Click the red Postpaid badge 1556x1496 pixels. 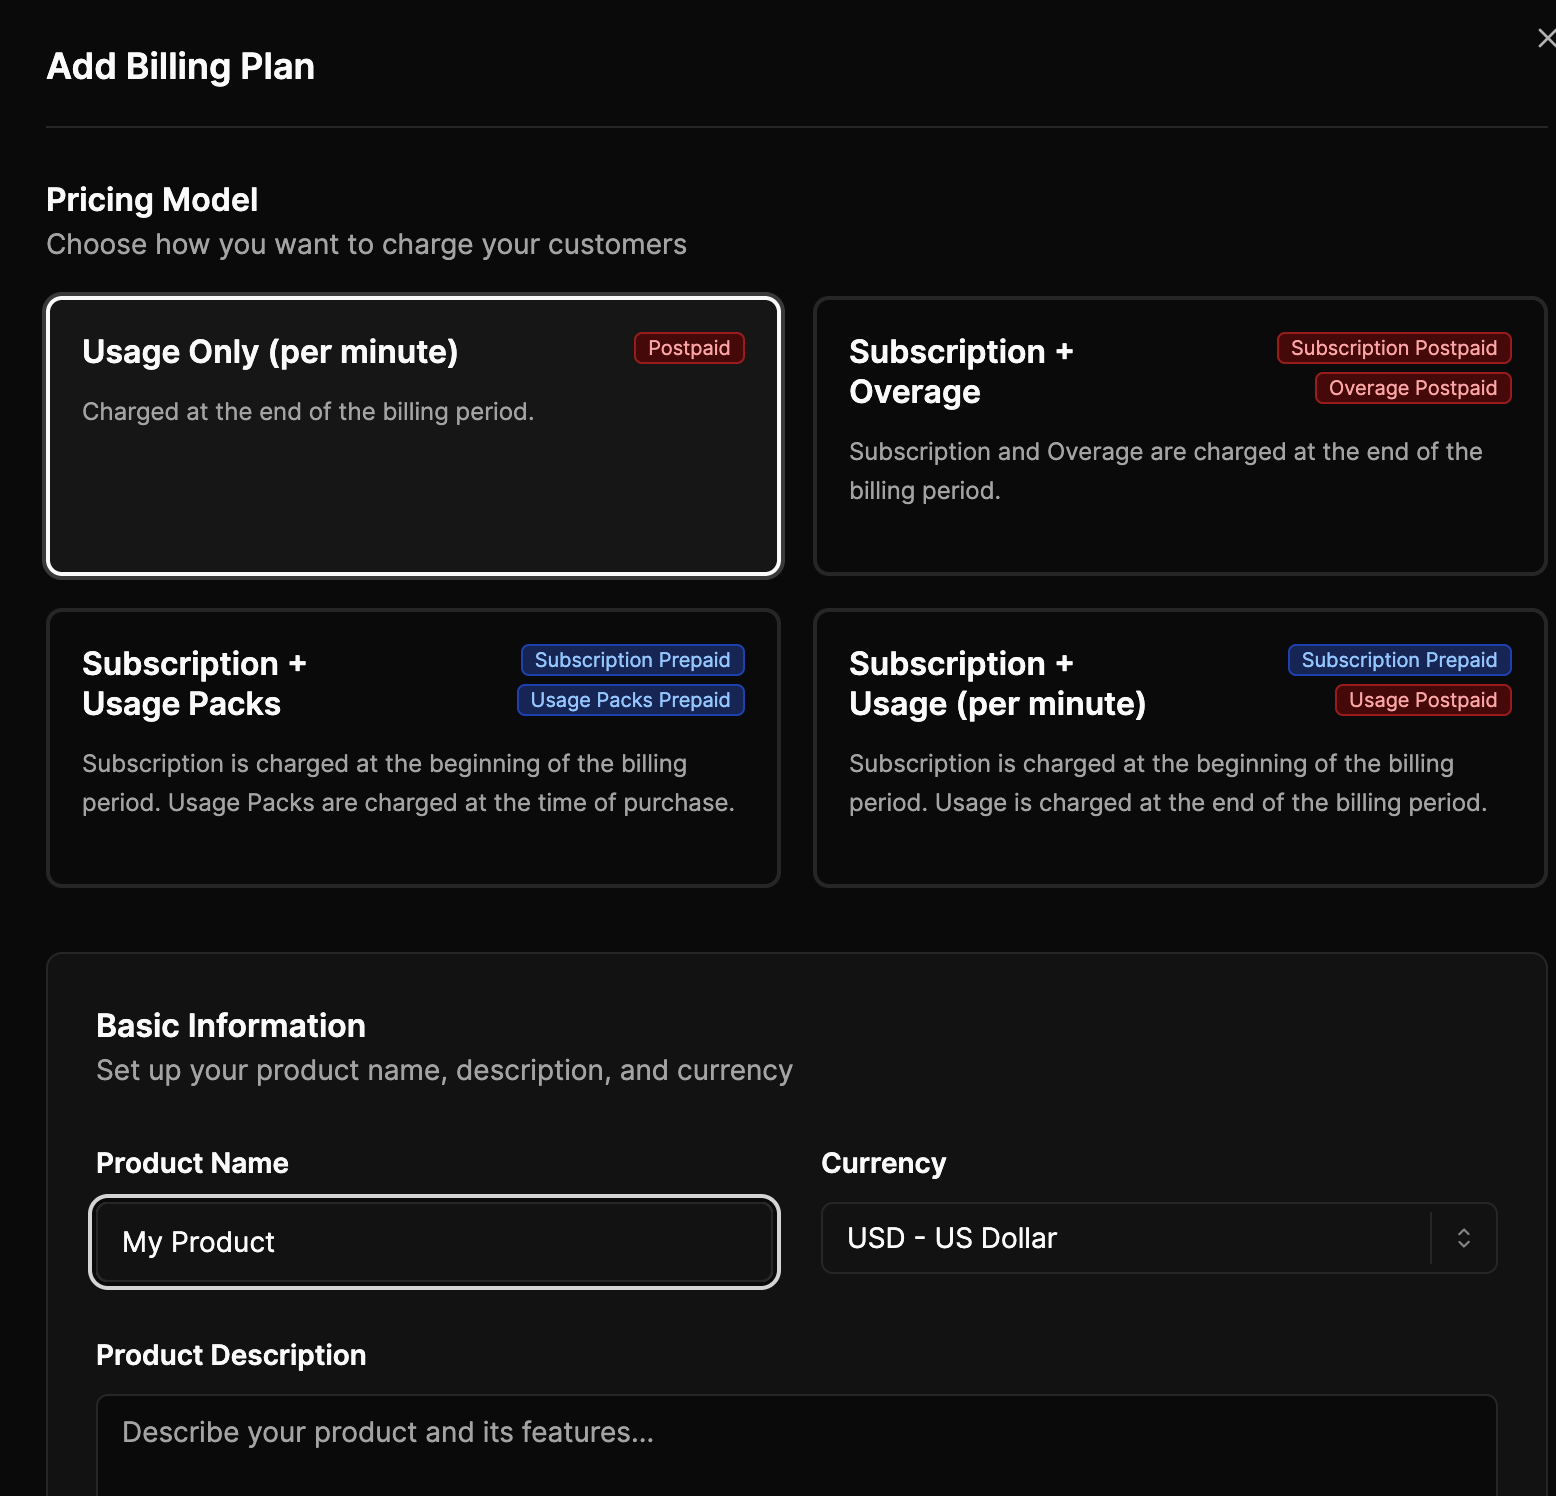click(x=689, y=348)
